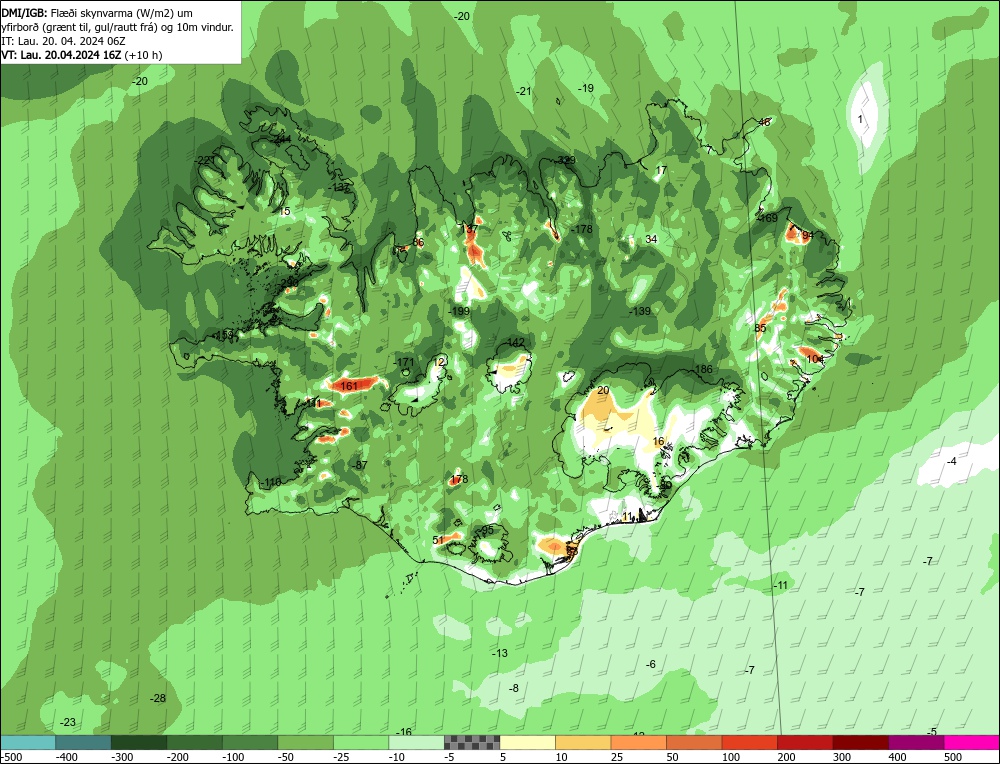The height and width of the screenshot is (764, 1000).
Task: Select the red swatch between 200 and 300
Action: pyautogui.click(x=805, y=742)
